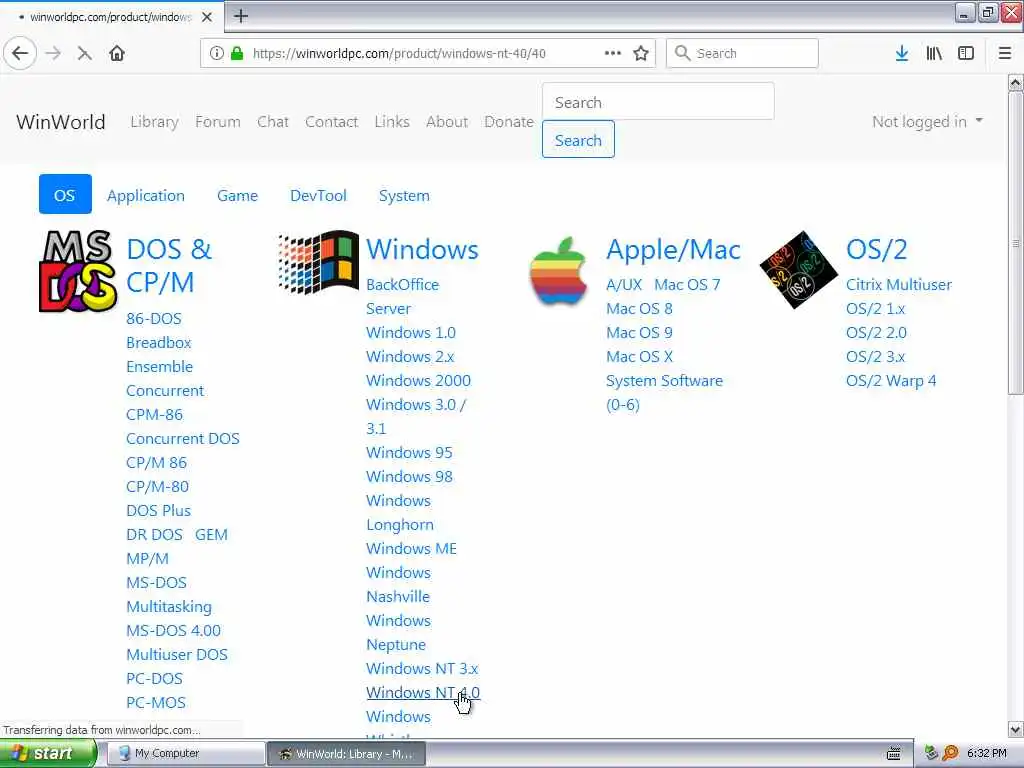Open the Library menu item

click(154, 121)
